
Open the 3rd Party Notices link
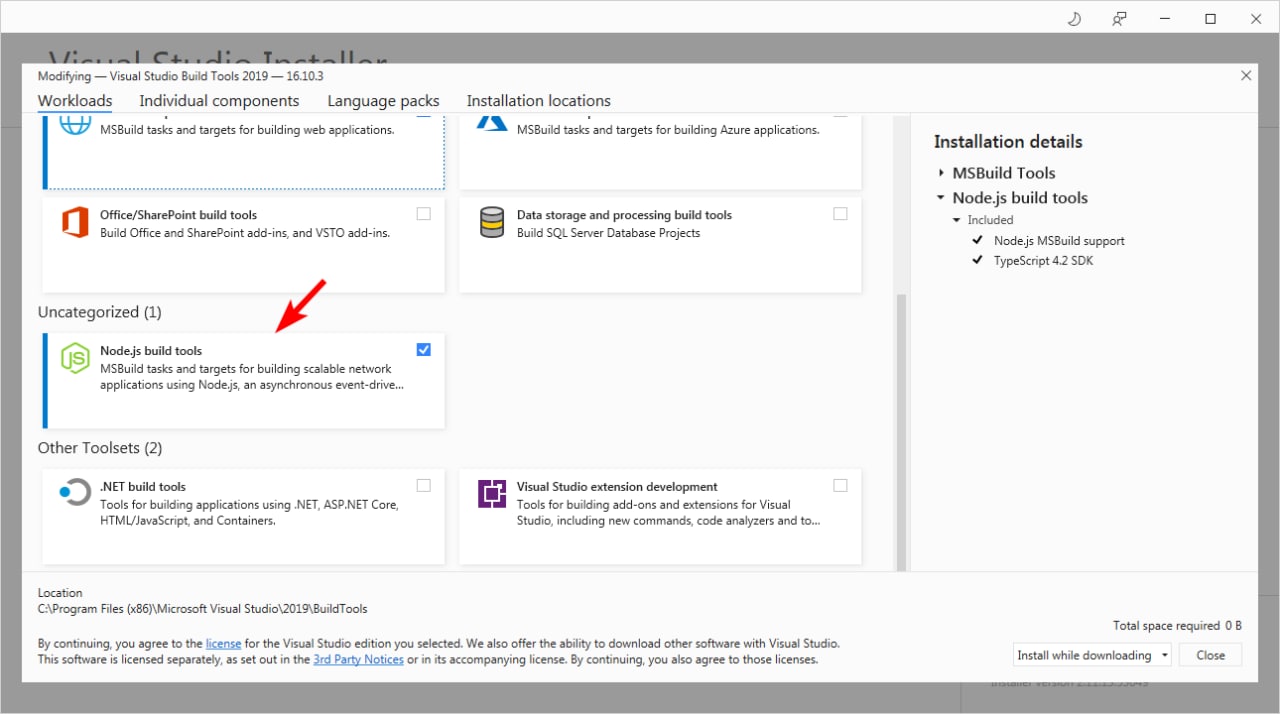point(358,659)
